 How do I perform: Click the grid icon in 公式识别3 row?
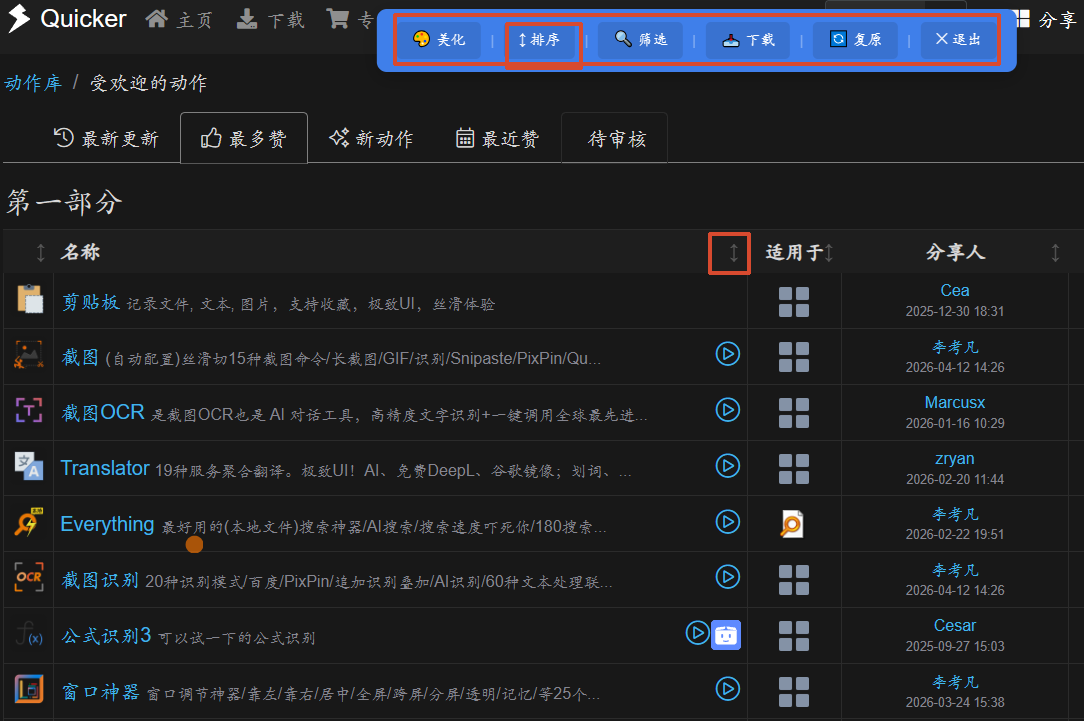coord(794,636)
